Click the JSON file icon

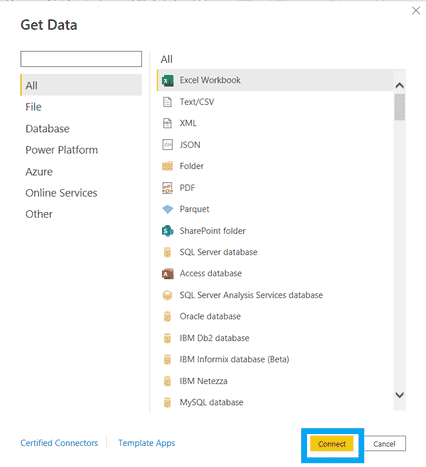coord(167,145)
